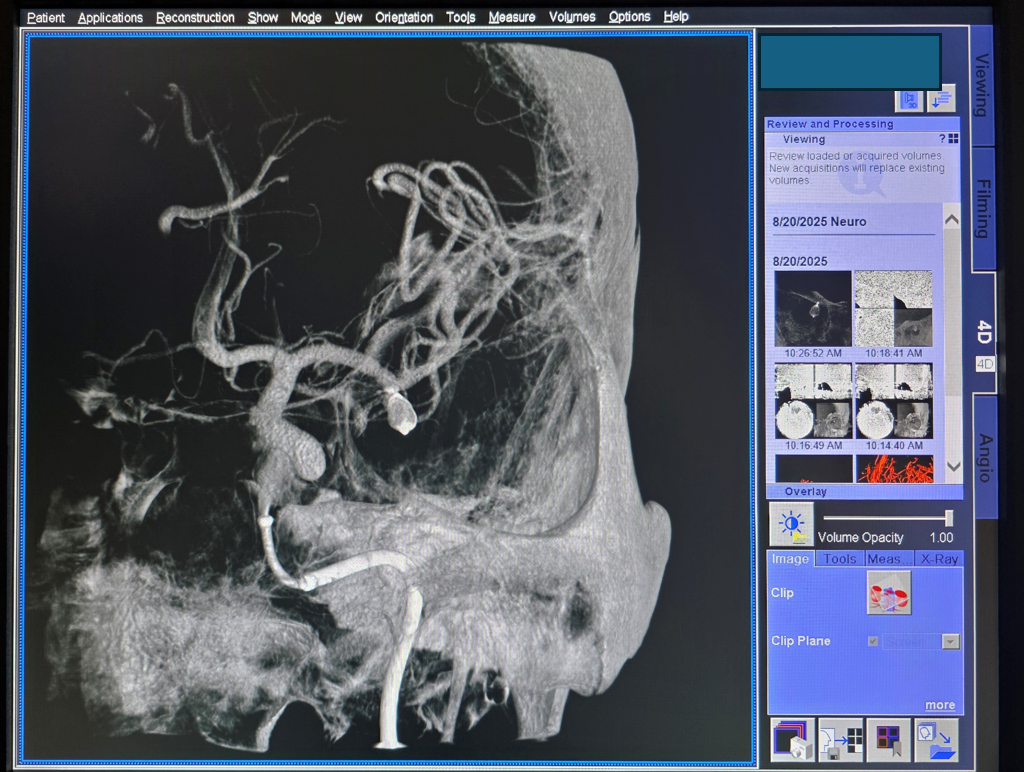The image size is (1024, 772).
Task: Click the grid view toggle in Viewing header
Action: click(954, 139)
